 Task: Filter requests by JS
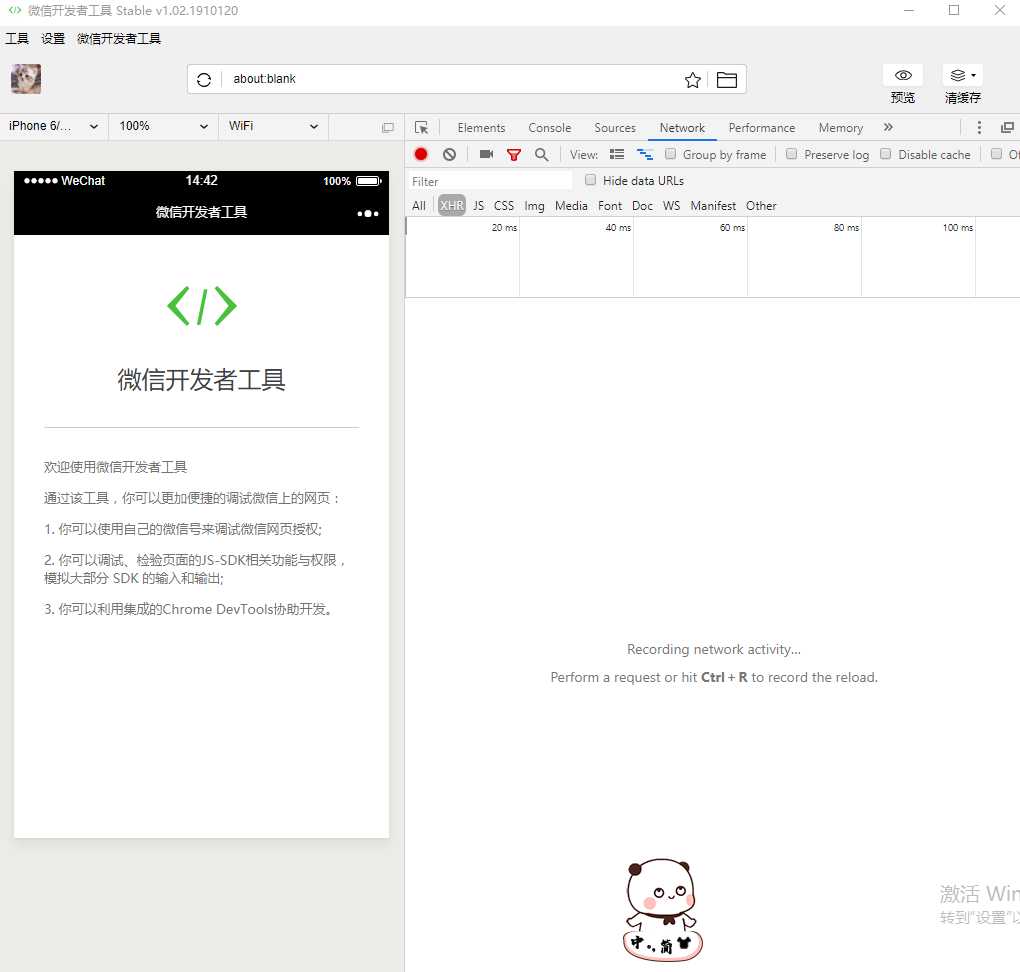point(479,206)
